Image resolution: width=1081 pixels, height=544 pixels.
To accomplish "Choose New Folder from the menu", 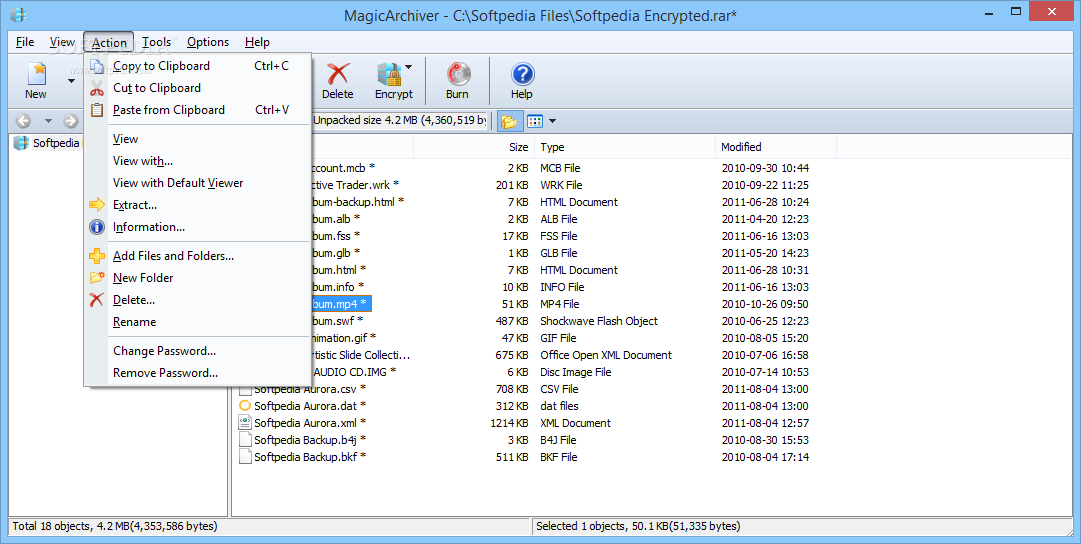I will tap(199, 279).
